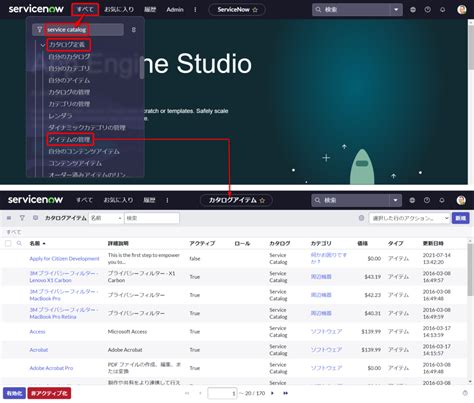Viewport: 474px width, 403px height.
Task: Open the list personalize gear icon
Action: point(361,218)
